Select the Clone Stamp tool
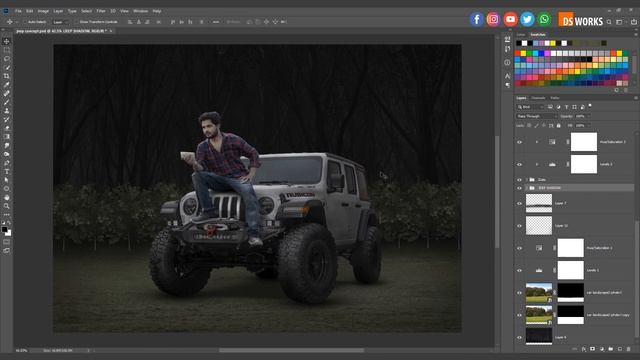Screen dimensions: 640x360 (7, 111)
